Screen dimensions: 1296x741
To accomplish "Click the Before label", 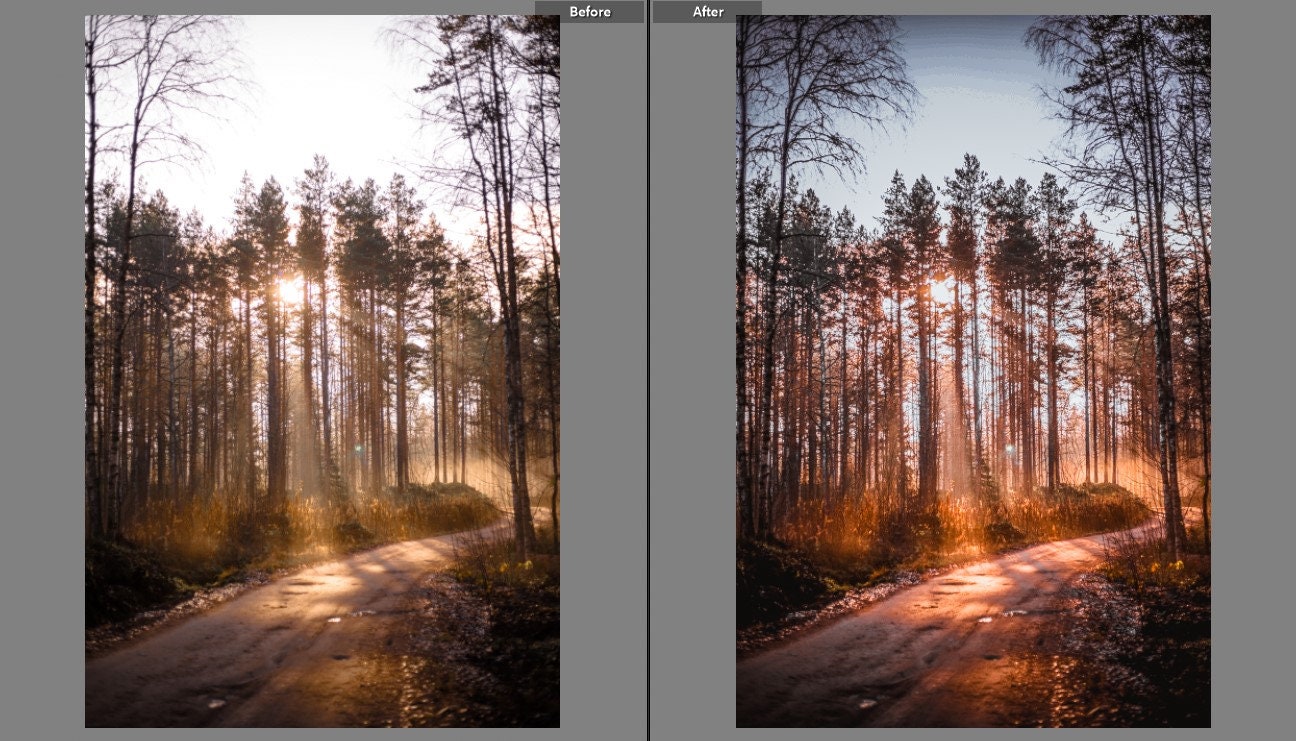I will click(590, 11).
